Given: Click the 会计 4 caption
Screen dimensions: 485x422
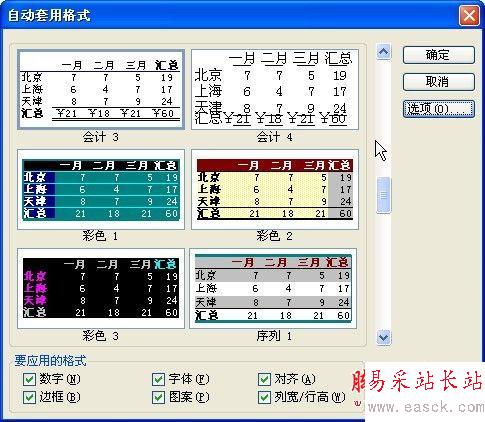Looking at the screenshot, I should coord(275,137).
